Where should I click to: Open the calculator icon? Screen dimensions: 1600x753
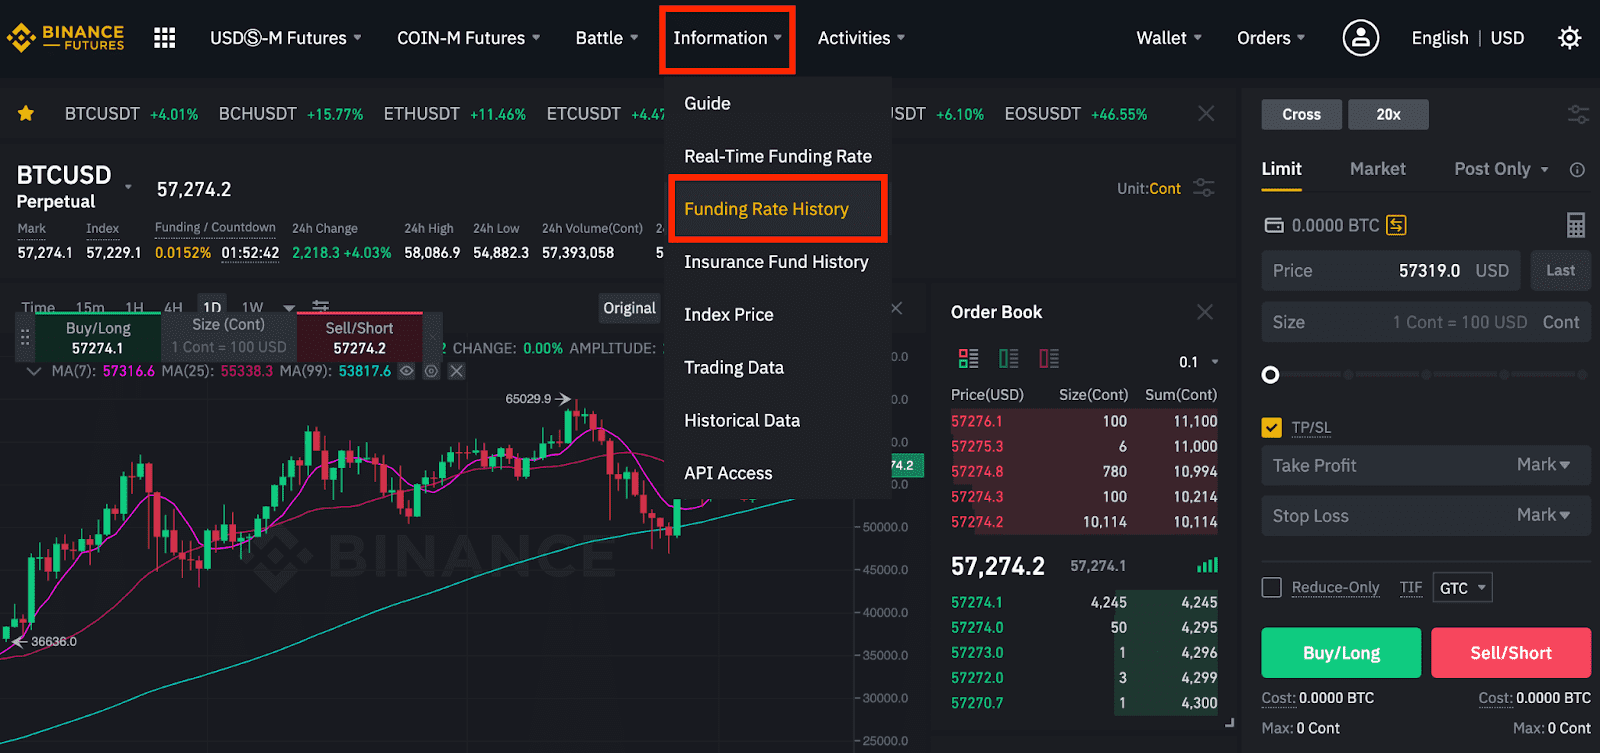pos(1576,225)
